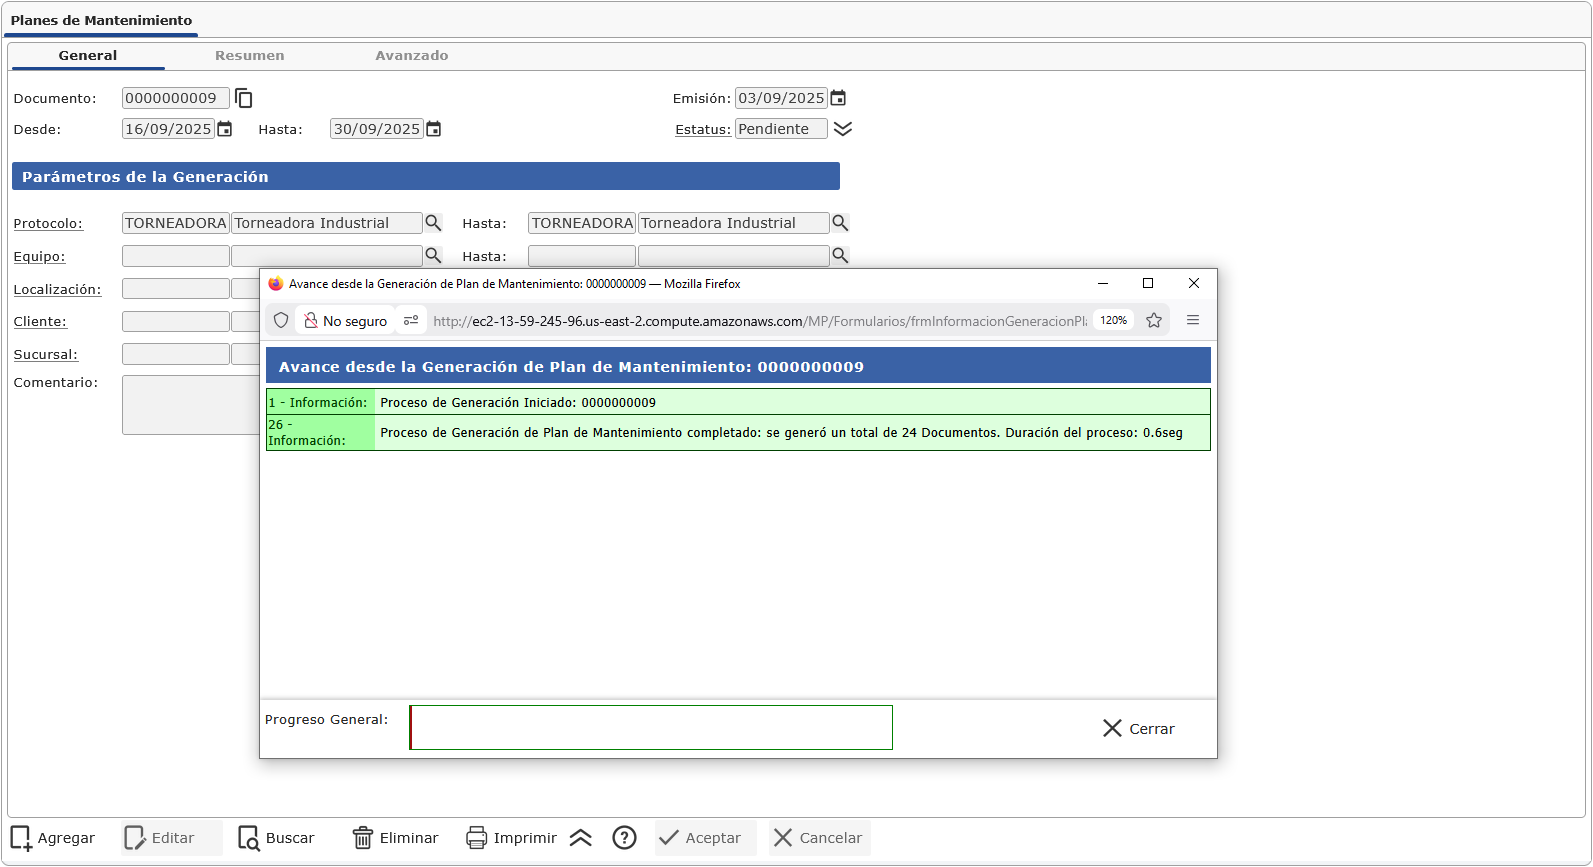This screenshot has height=867, width=1593.
Task: Click the '26 - Información:' log row label
Action: (x=307, y=433)
